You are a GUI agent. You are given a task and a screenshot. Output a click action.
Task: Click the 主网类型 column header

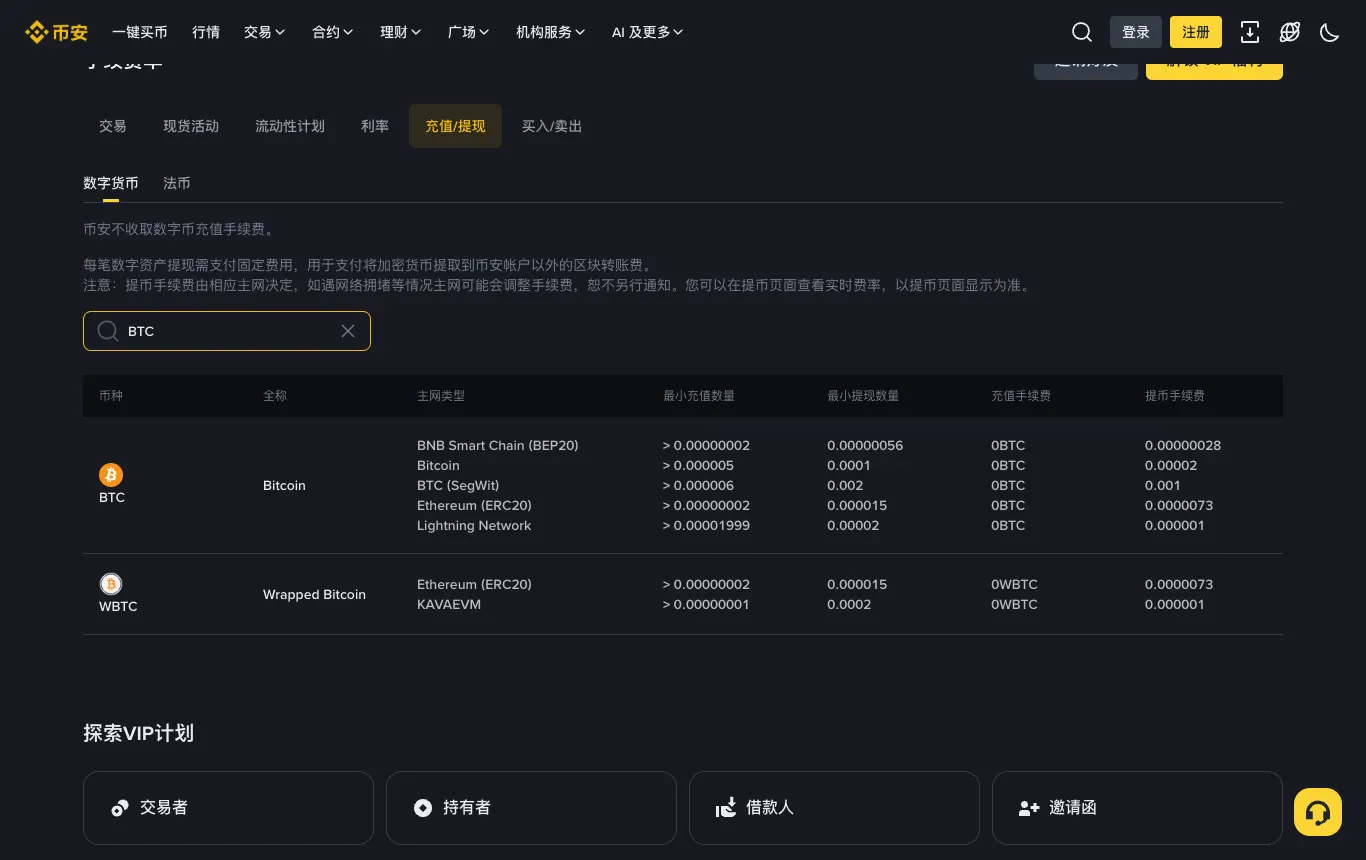(441, 396)
